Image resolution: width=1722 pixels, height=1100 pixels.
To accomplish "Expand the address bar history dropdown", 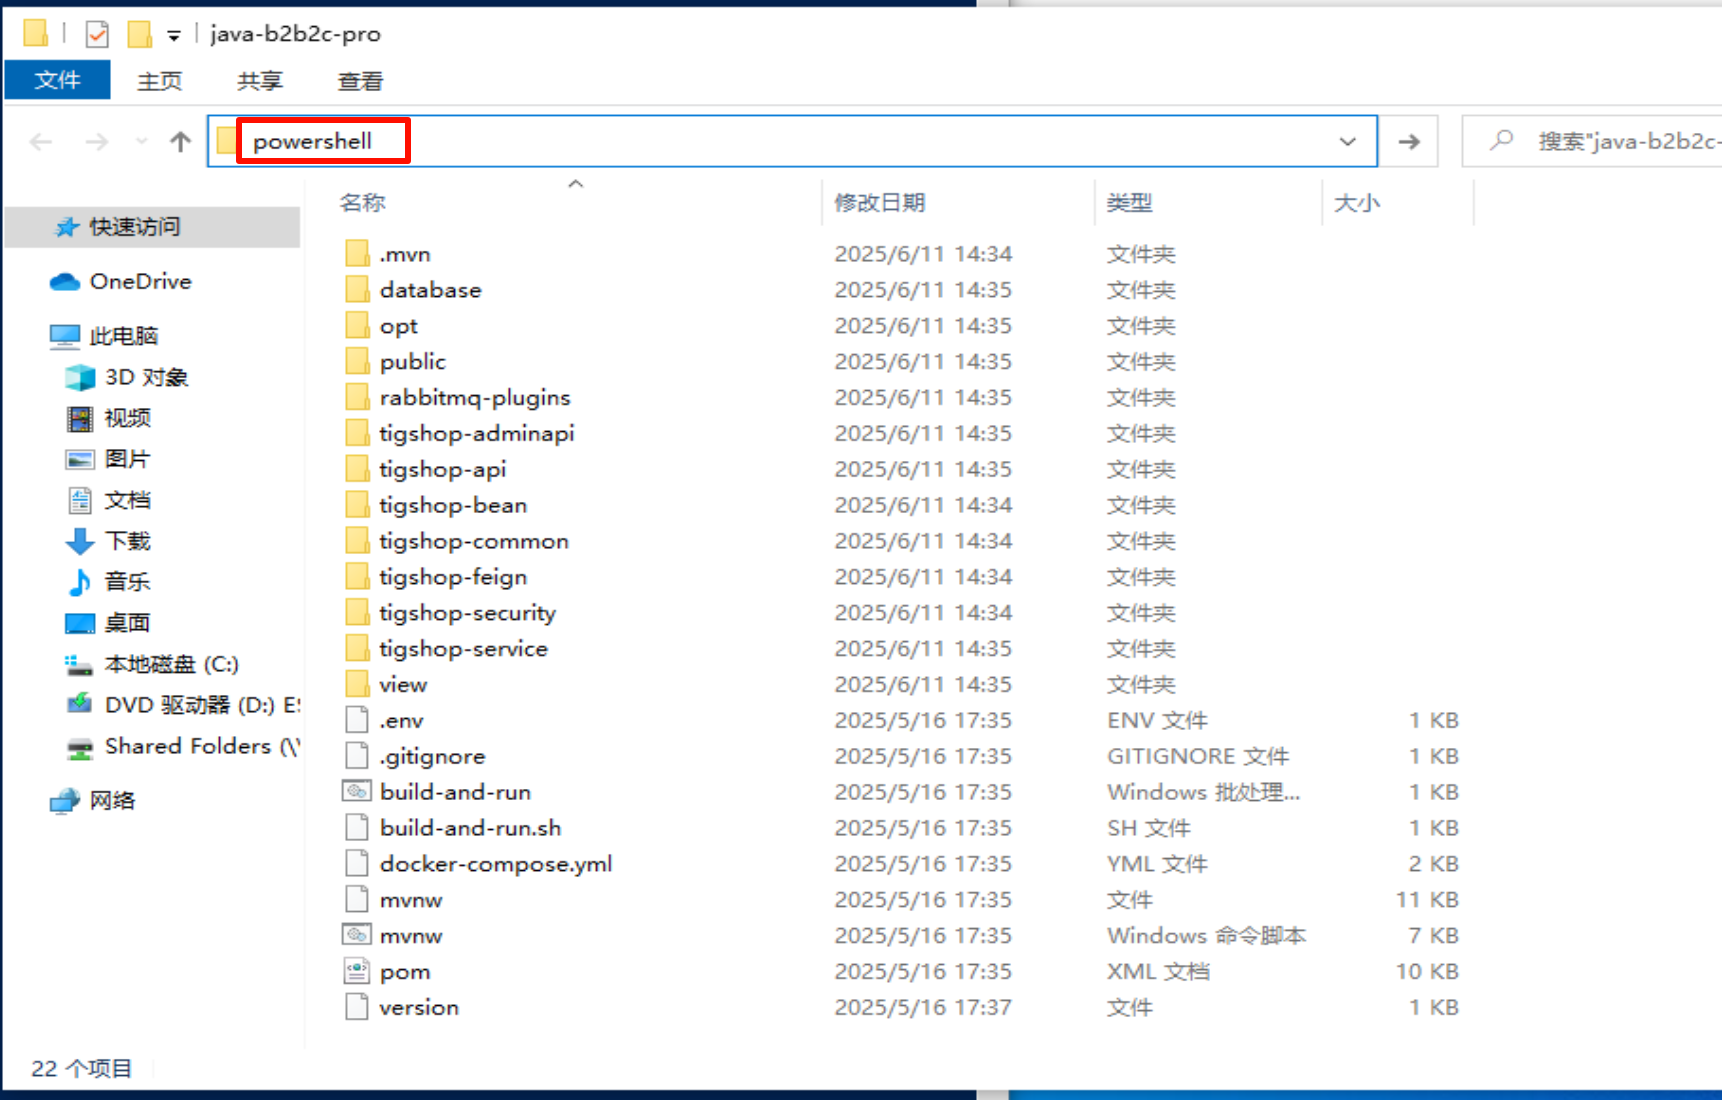I will click(1347, 142).
